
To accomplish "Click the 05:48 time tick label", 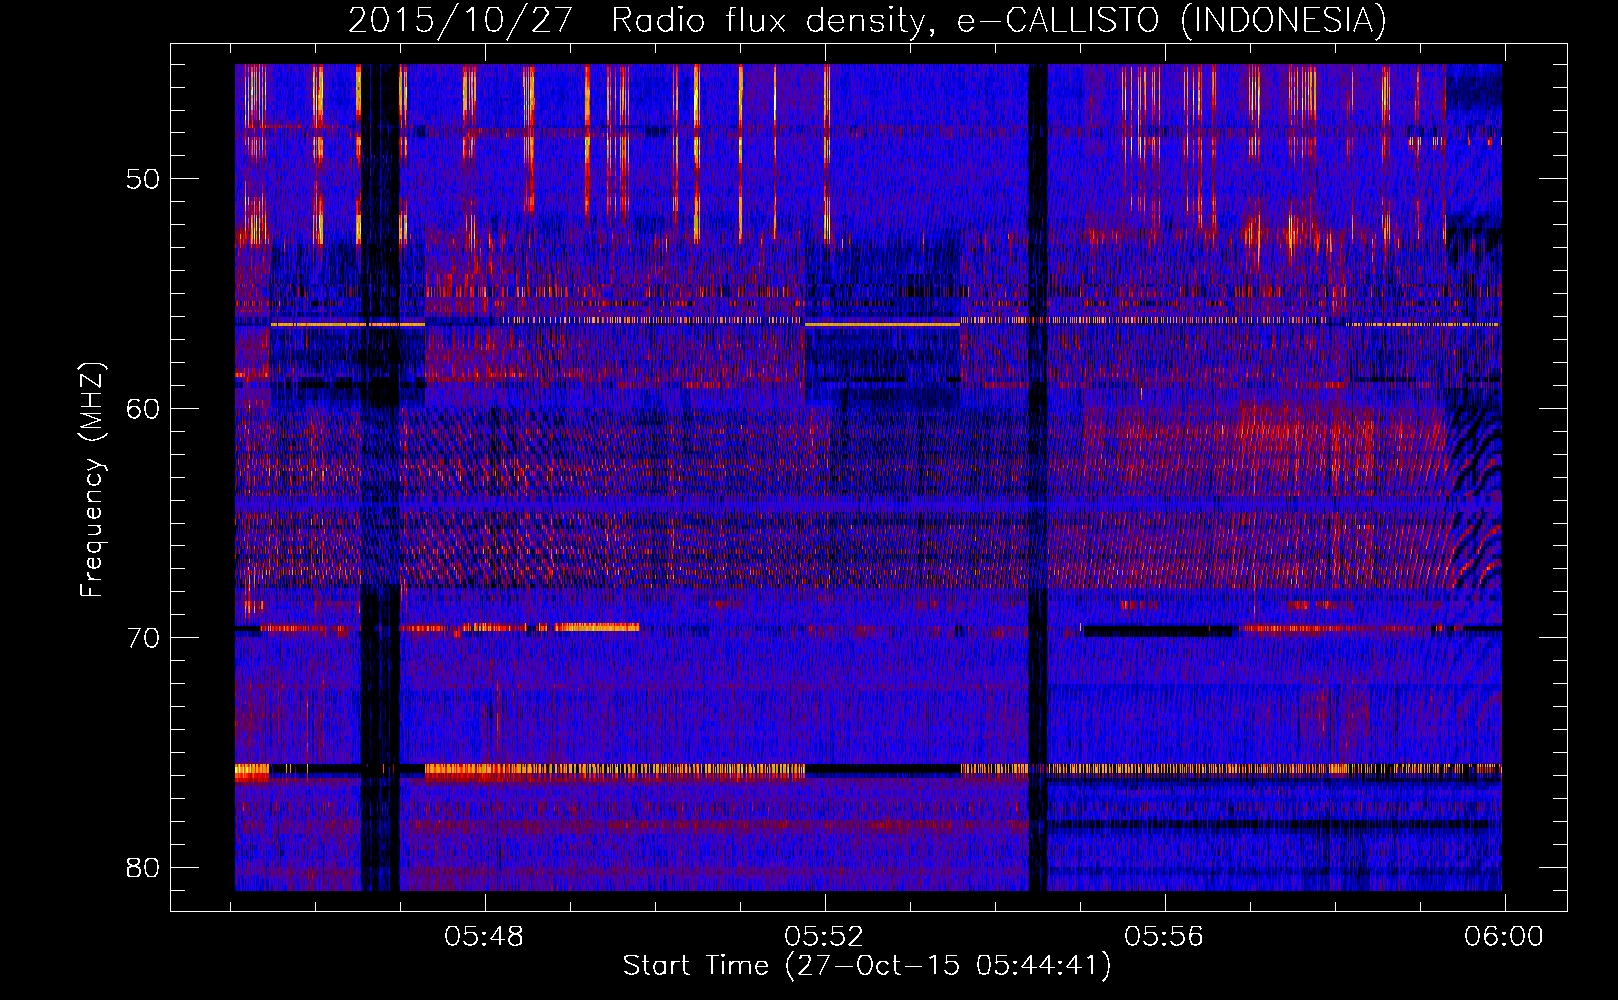I will pos(484,937).
